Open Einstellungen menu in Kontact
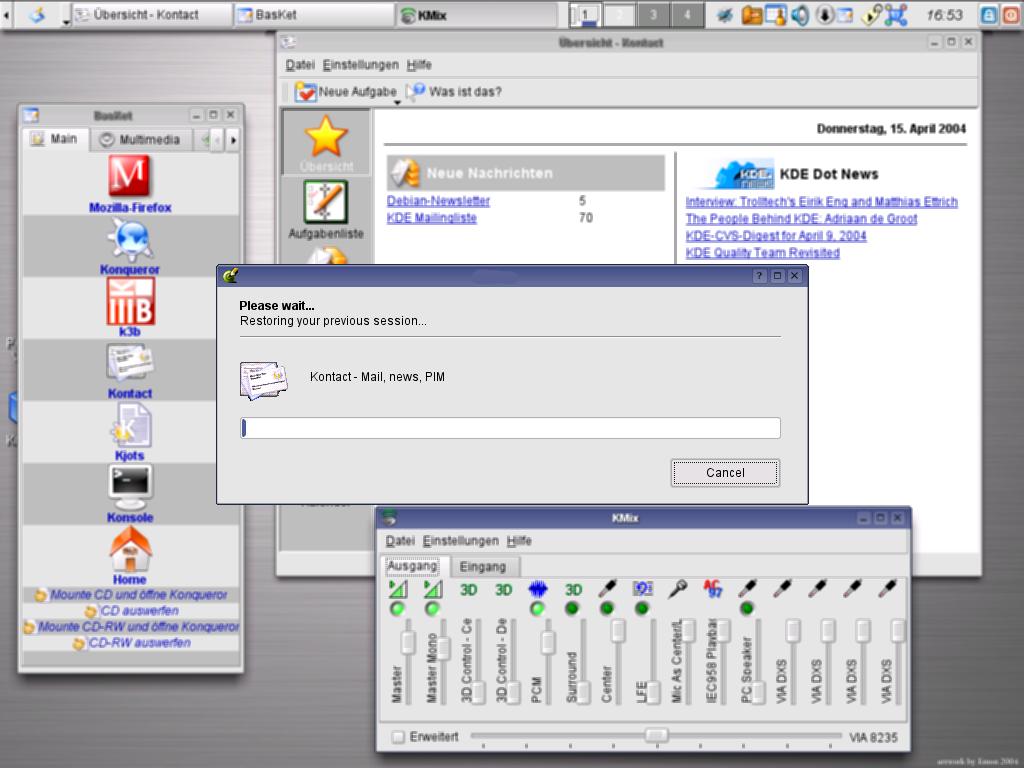The width and height of the screenshot is (1024, 768). point(360,65)
